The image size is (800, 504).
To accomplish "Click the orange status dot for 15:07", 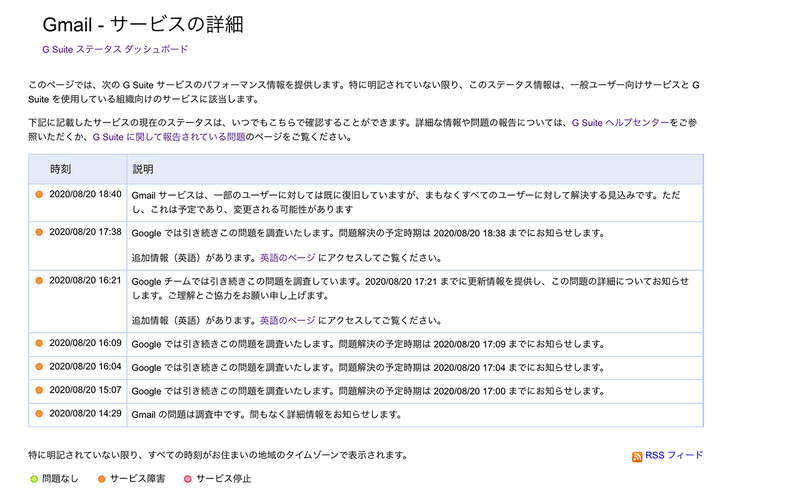I will click(39, 390).
